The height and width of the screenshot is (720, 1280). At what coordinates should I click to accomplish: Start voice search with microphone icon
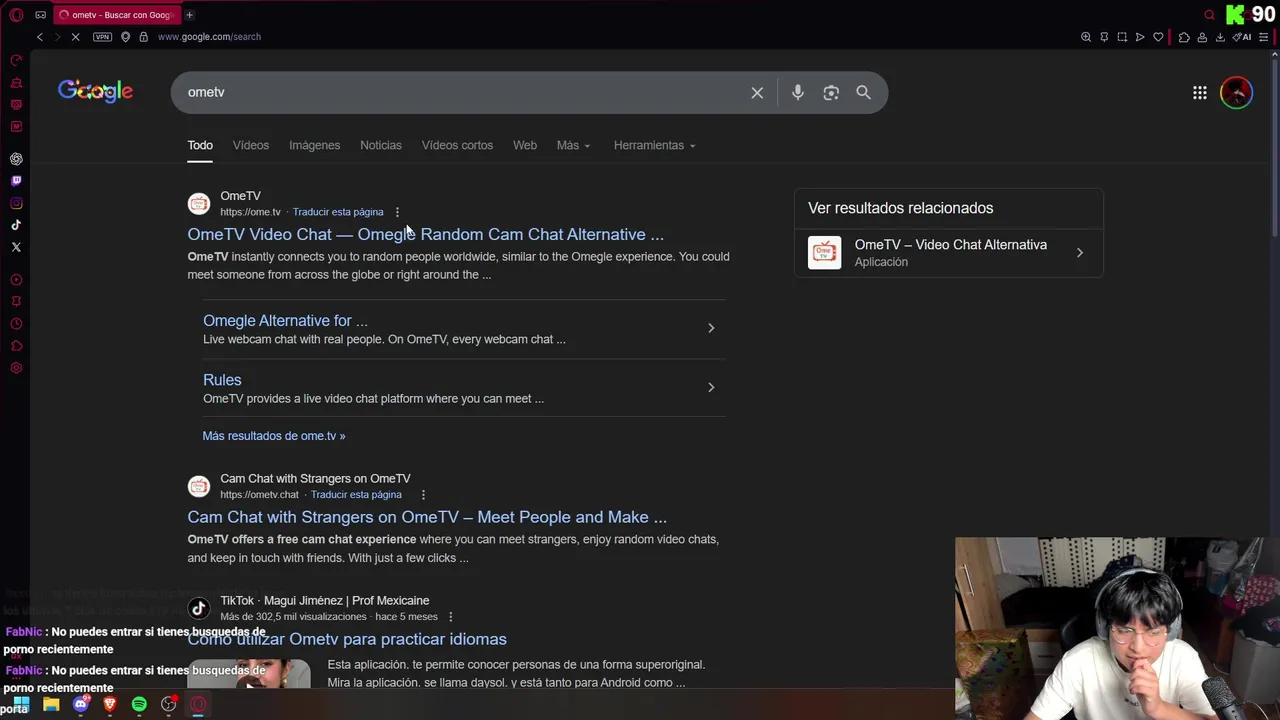[797, 93]
